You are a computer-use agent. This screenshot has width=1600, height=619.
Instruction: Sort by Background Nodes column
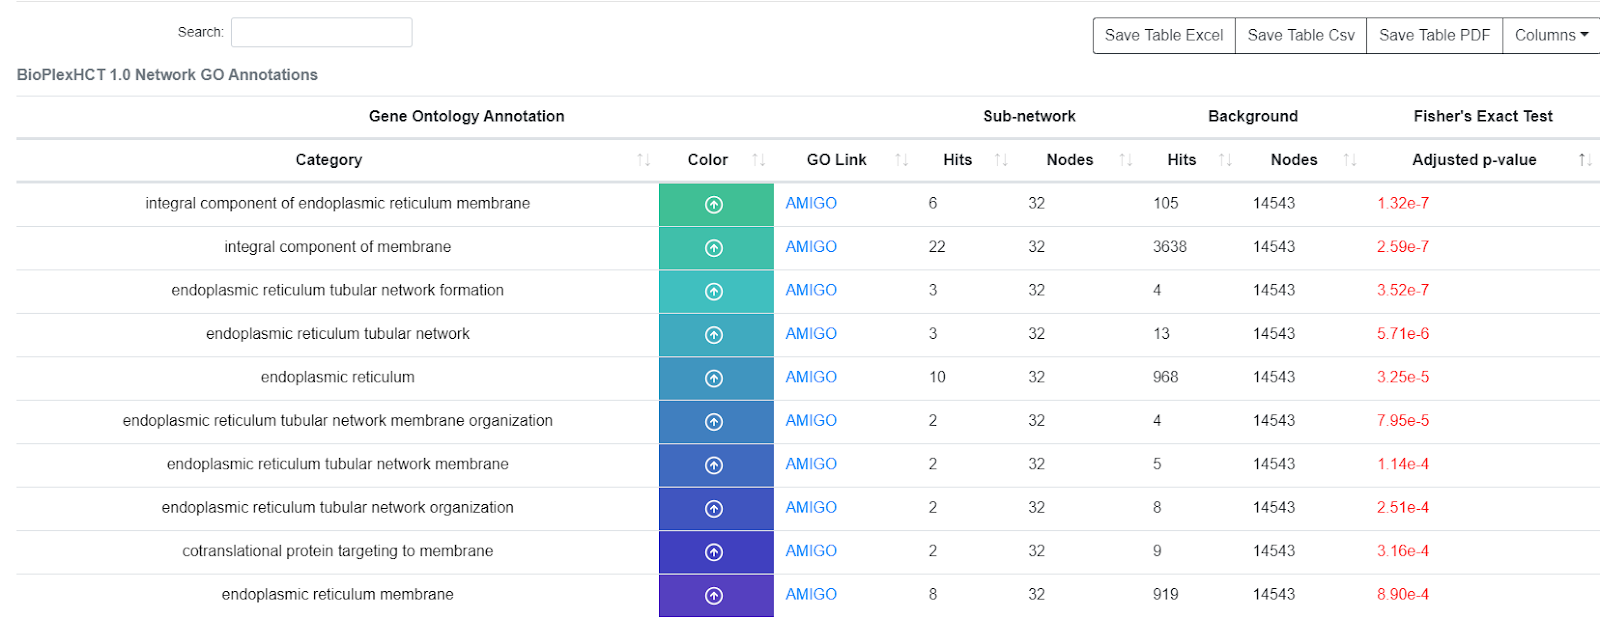pos(1350,160)
